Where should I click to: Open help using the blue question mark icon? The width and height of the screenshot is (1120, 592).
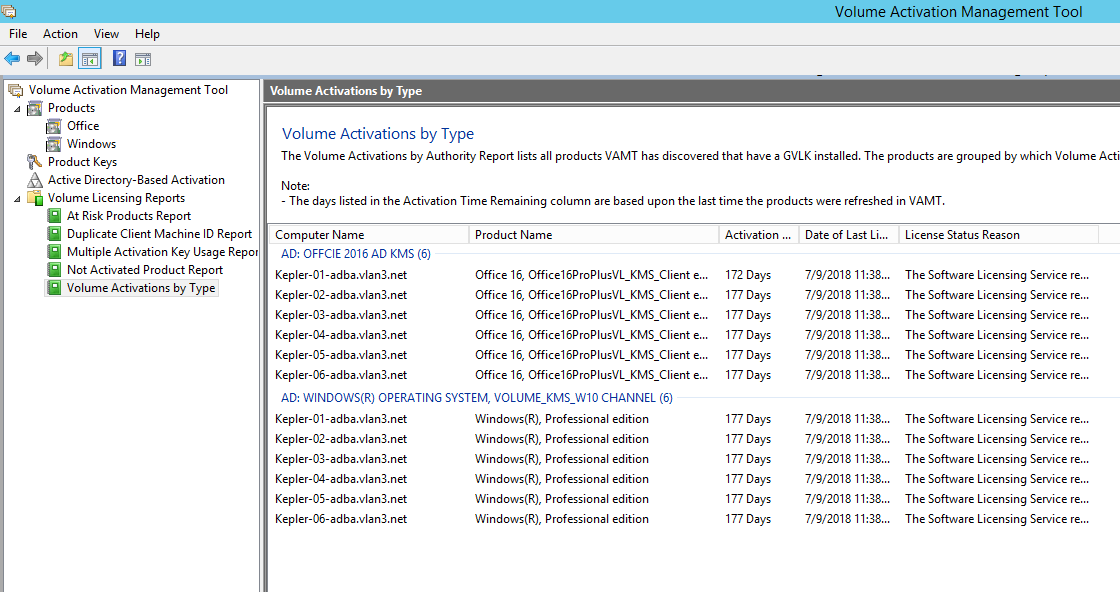tap(119, 58)
